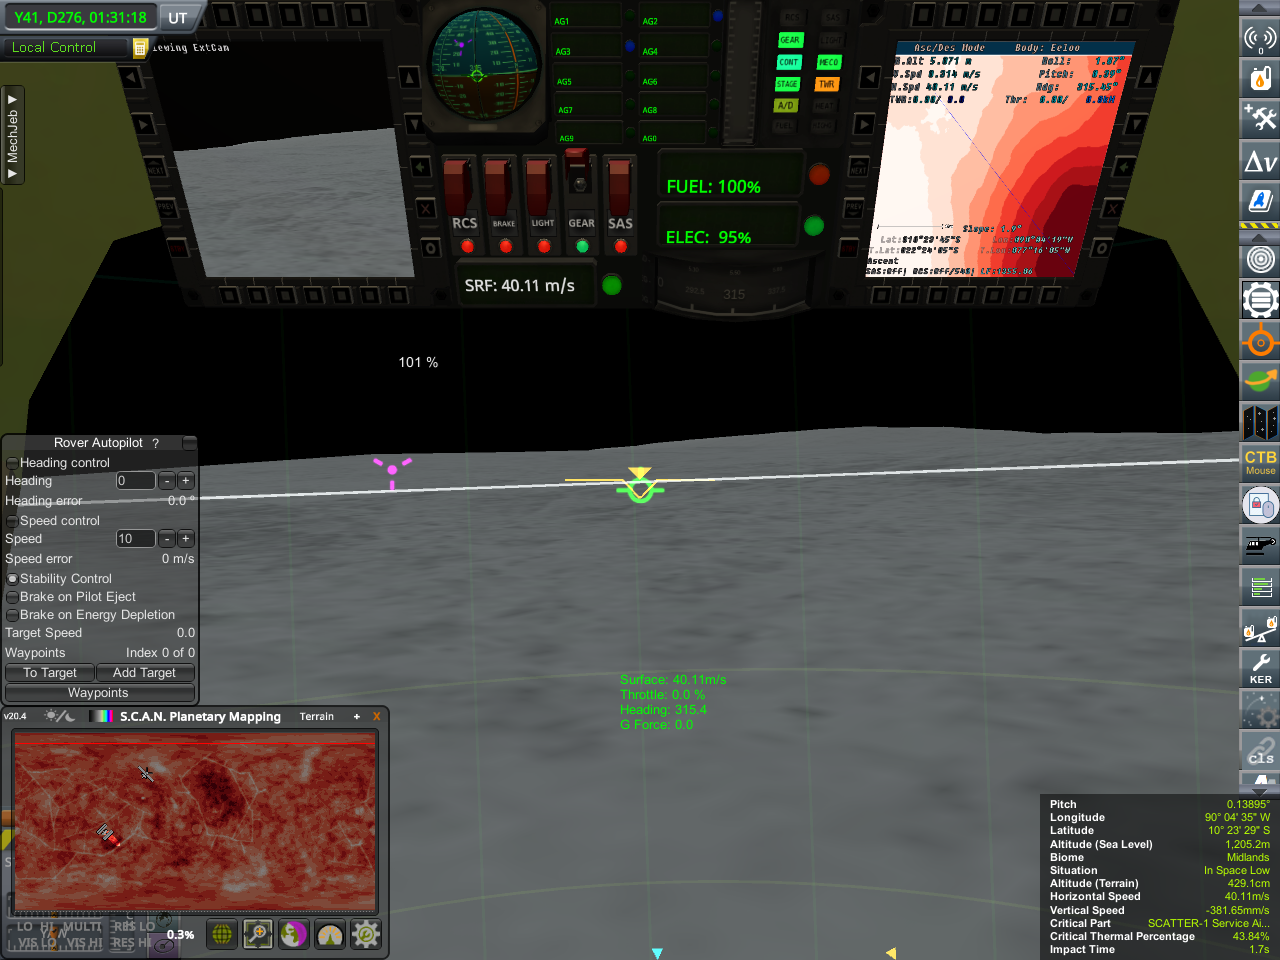Increase Rover Autopilot heading with plus
The width and height of the screenshot is (1280, 960).
pos(185,481)
